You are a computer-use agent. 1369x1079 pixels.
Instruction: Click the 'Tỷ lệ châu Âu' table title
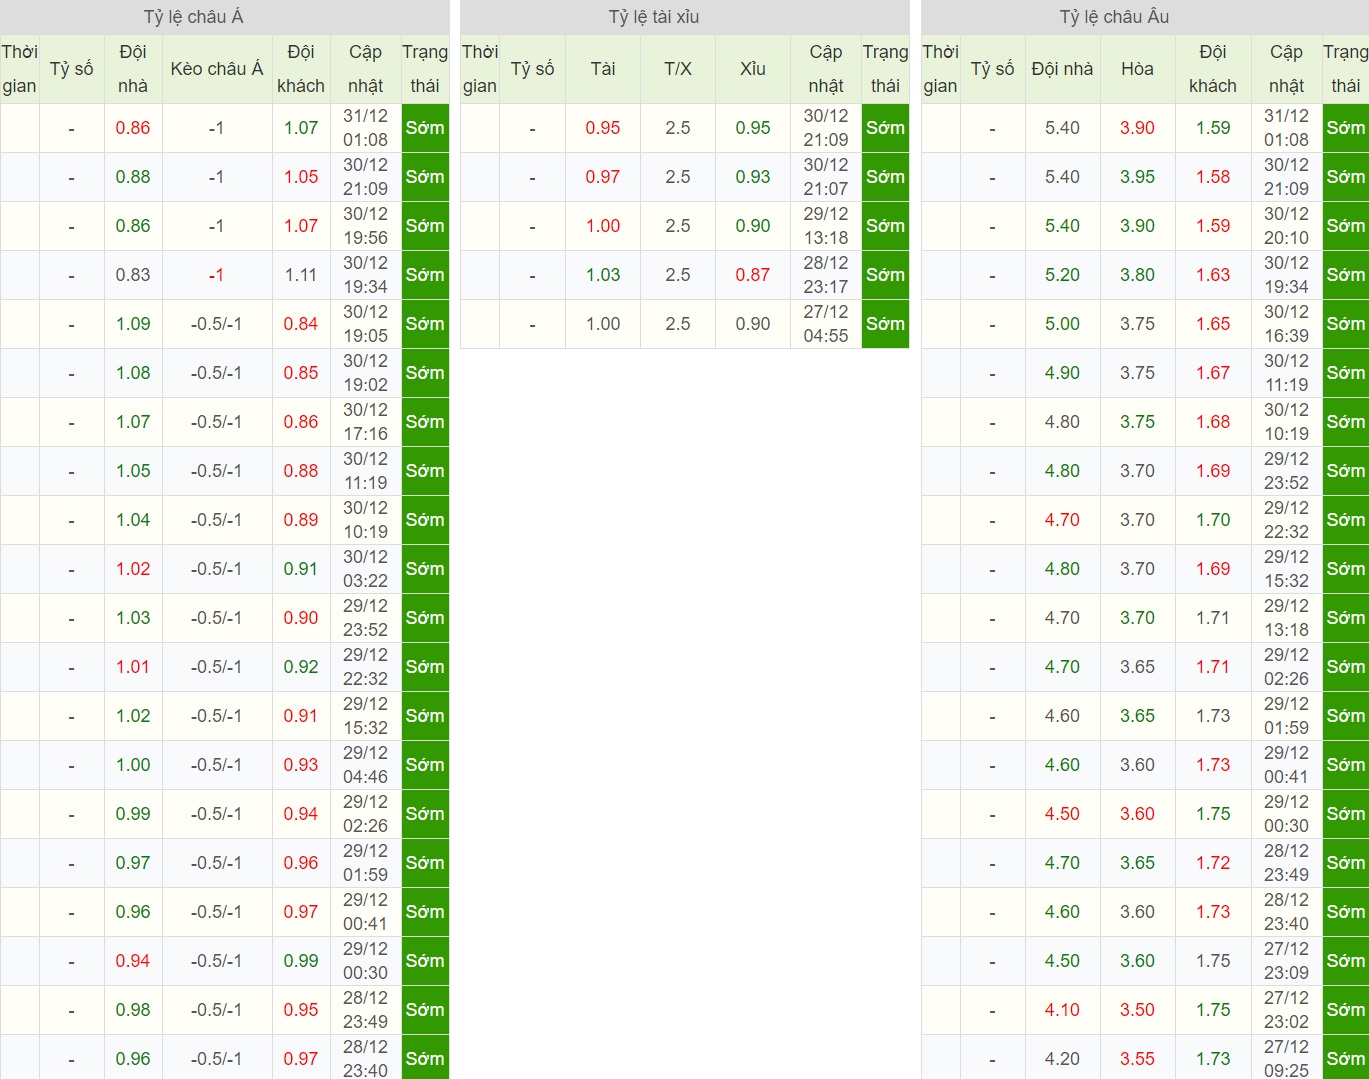pos(1114,17)
